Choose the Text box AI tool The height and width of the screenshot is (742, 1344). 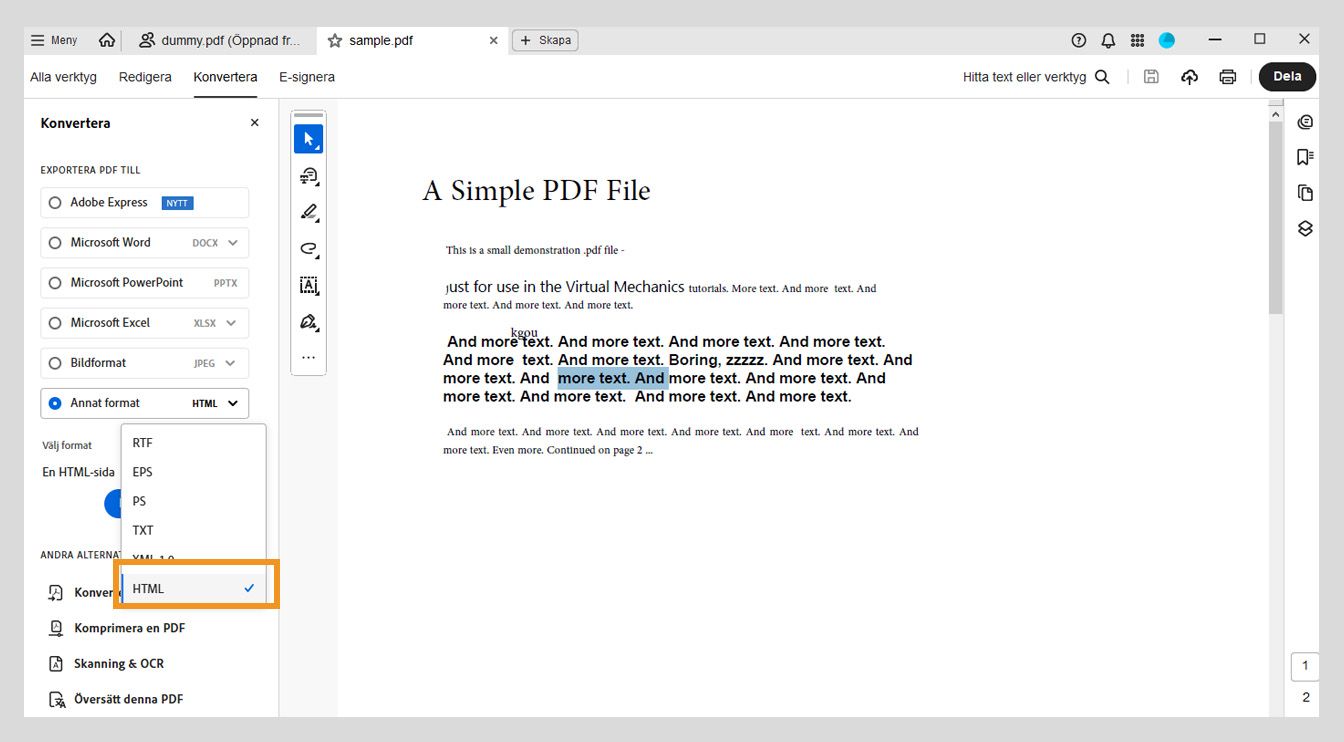coord(308,285)
